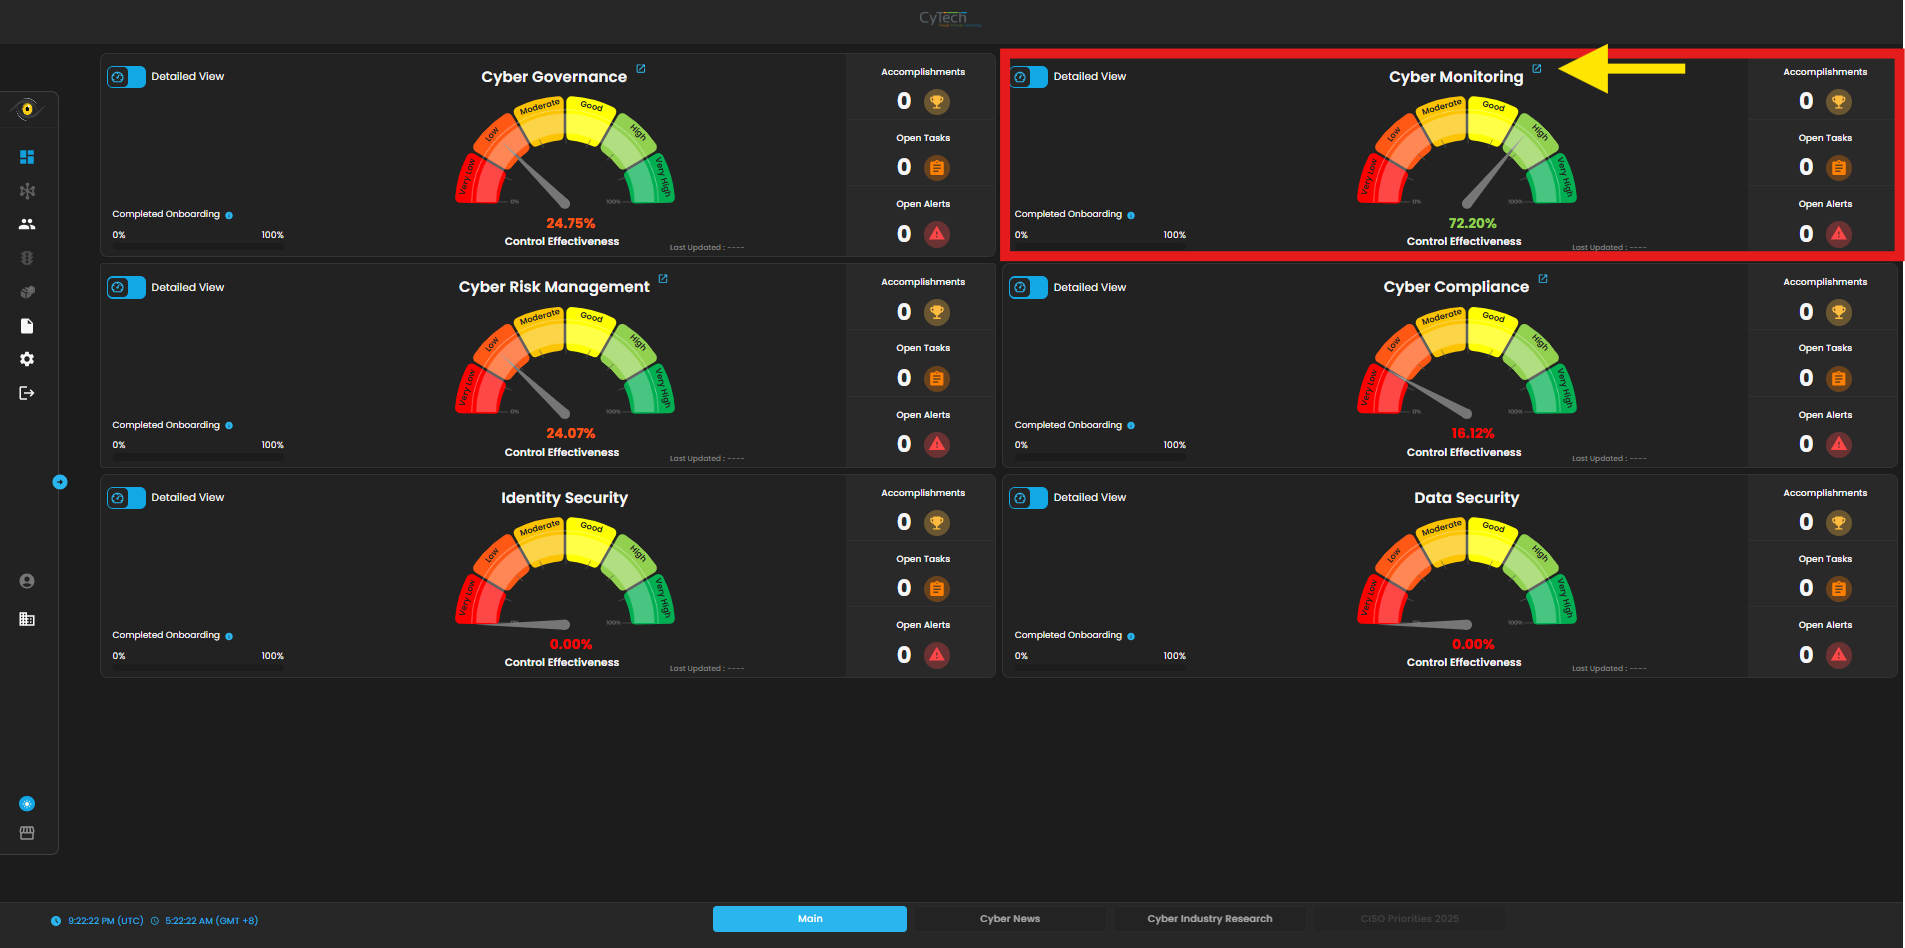Open Cyber Risk Management external link icon
The image size is (1905, 948).
(x=663, y=279)
